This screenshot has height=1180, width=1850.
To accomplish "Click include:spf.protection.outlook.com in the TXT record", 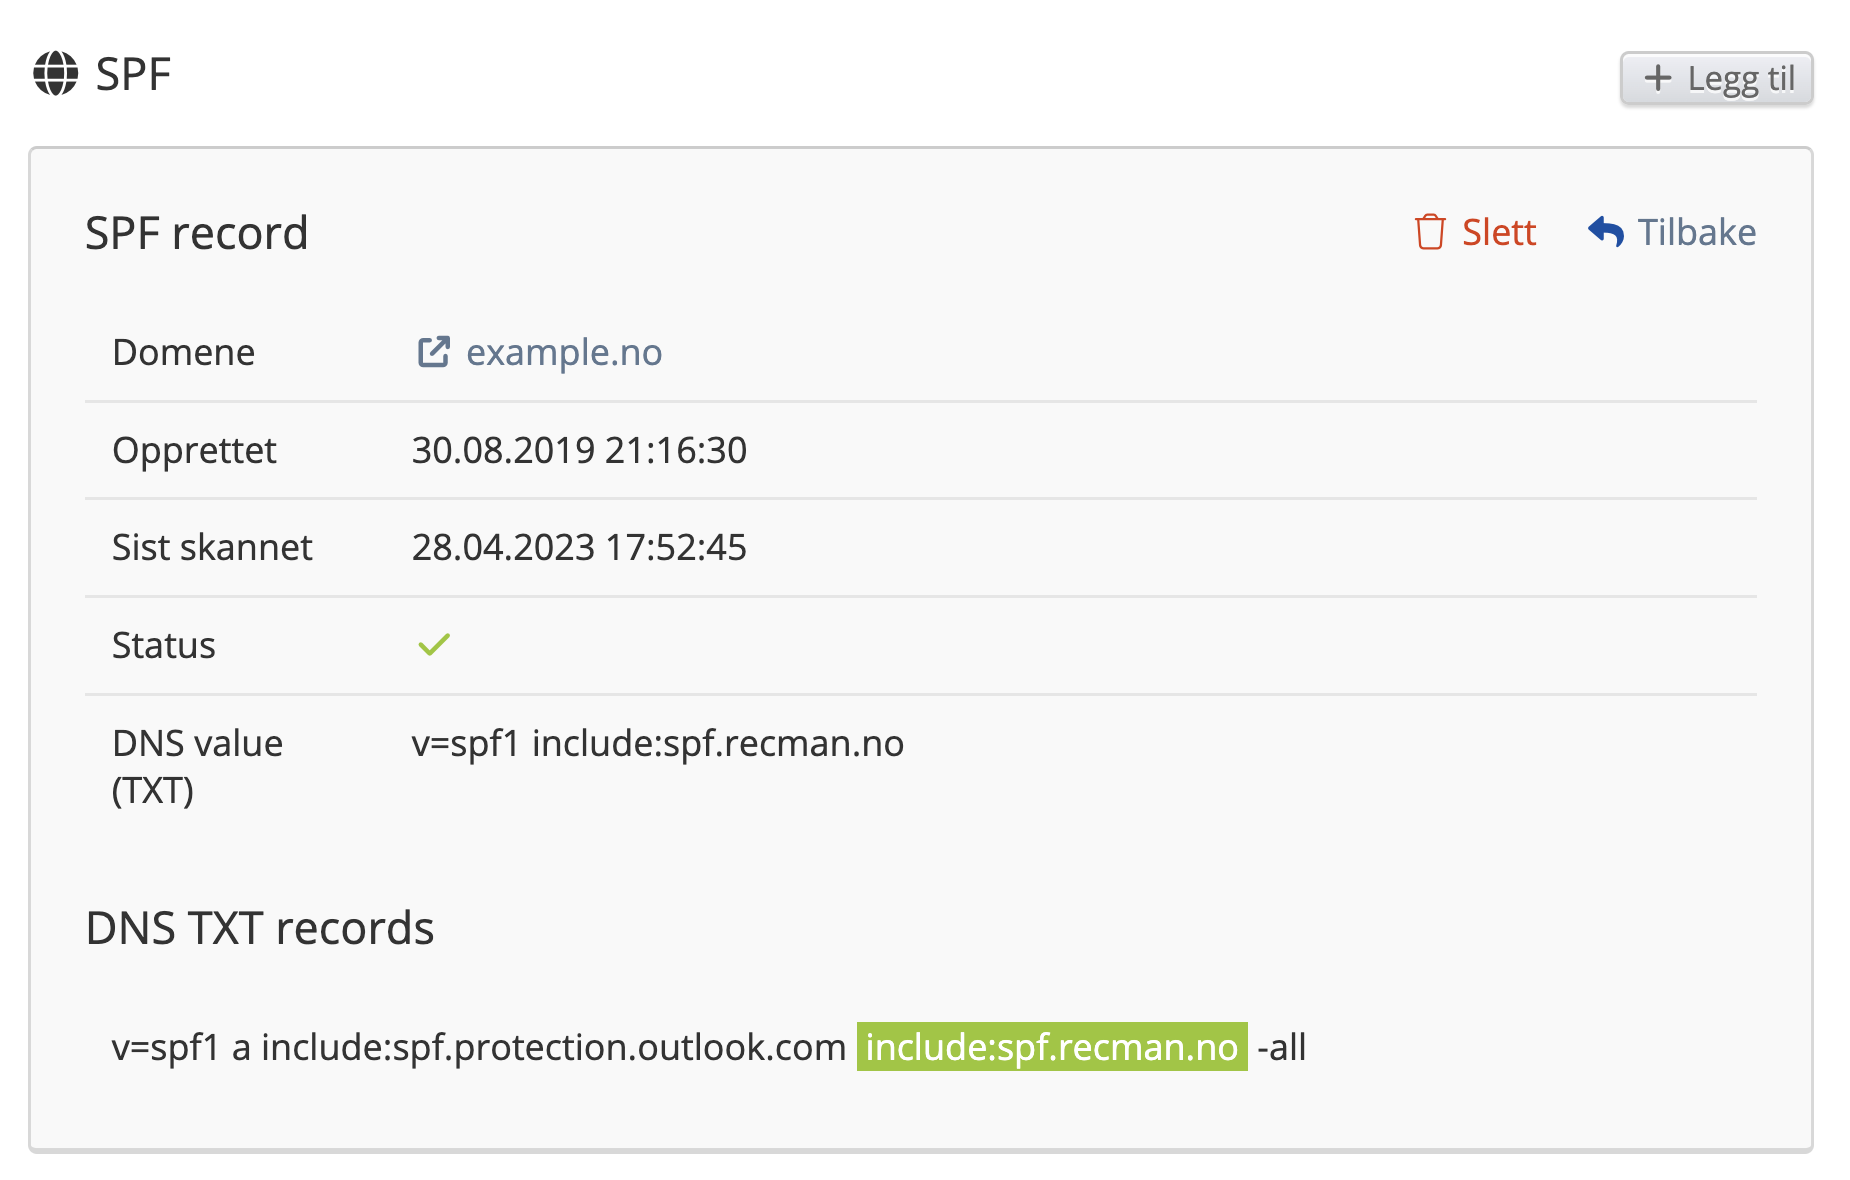I will pos(553,1047).
